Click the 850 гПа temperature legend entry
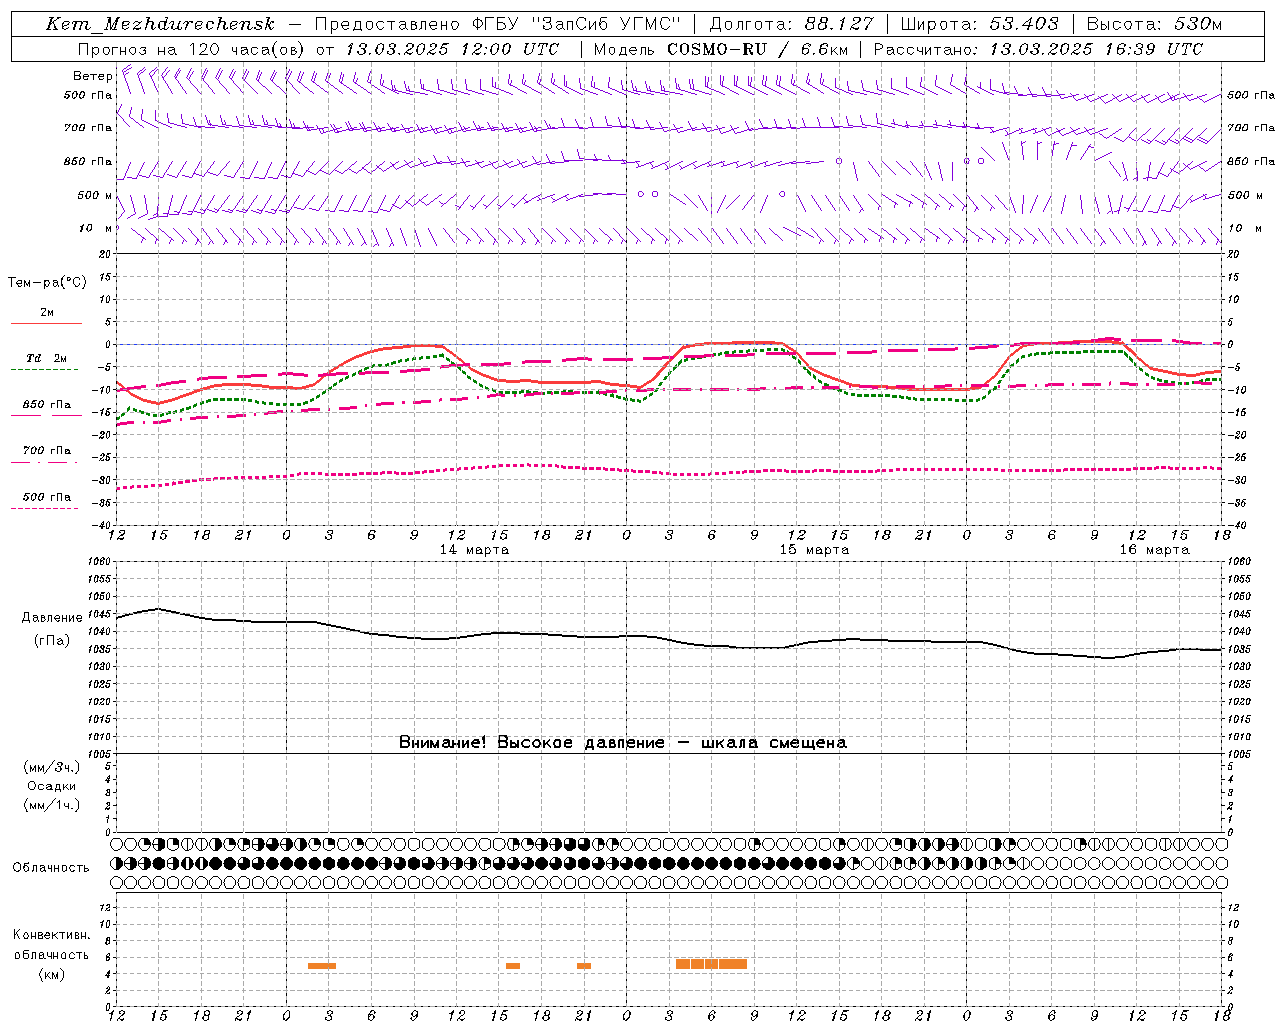The image size is (1280, 1024). pyautogui.click(x=47, y=405)
